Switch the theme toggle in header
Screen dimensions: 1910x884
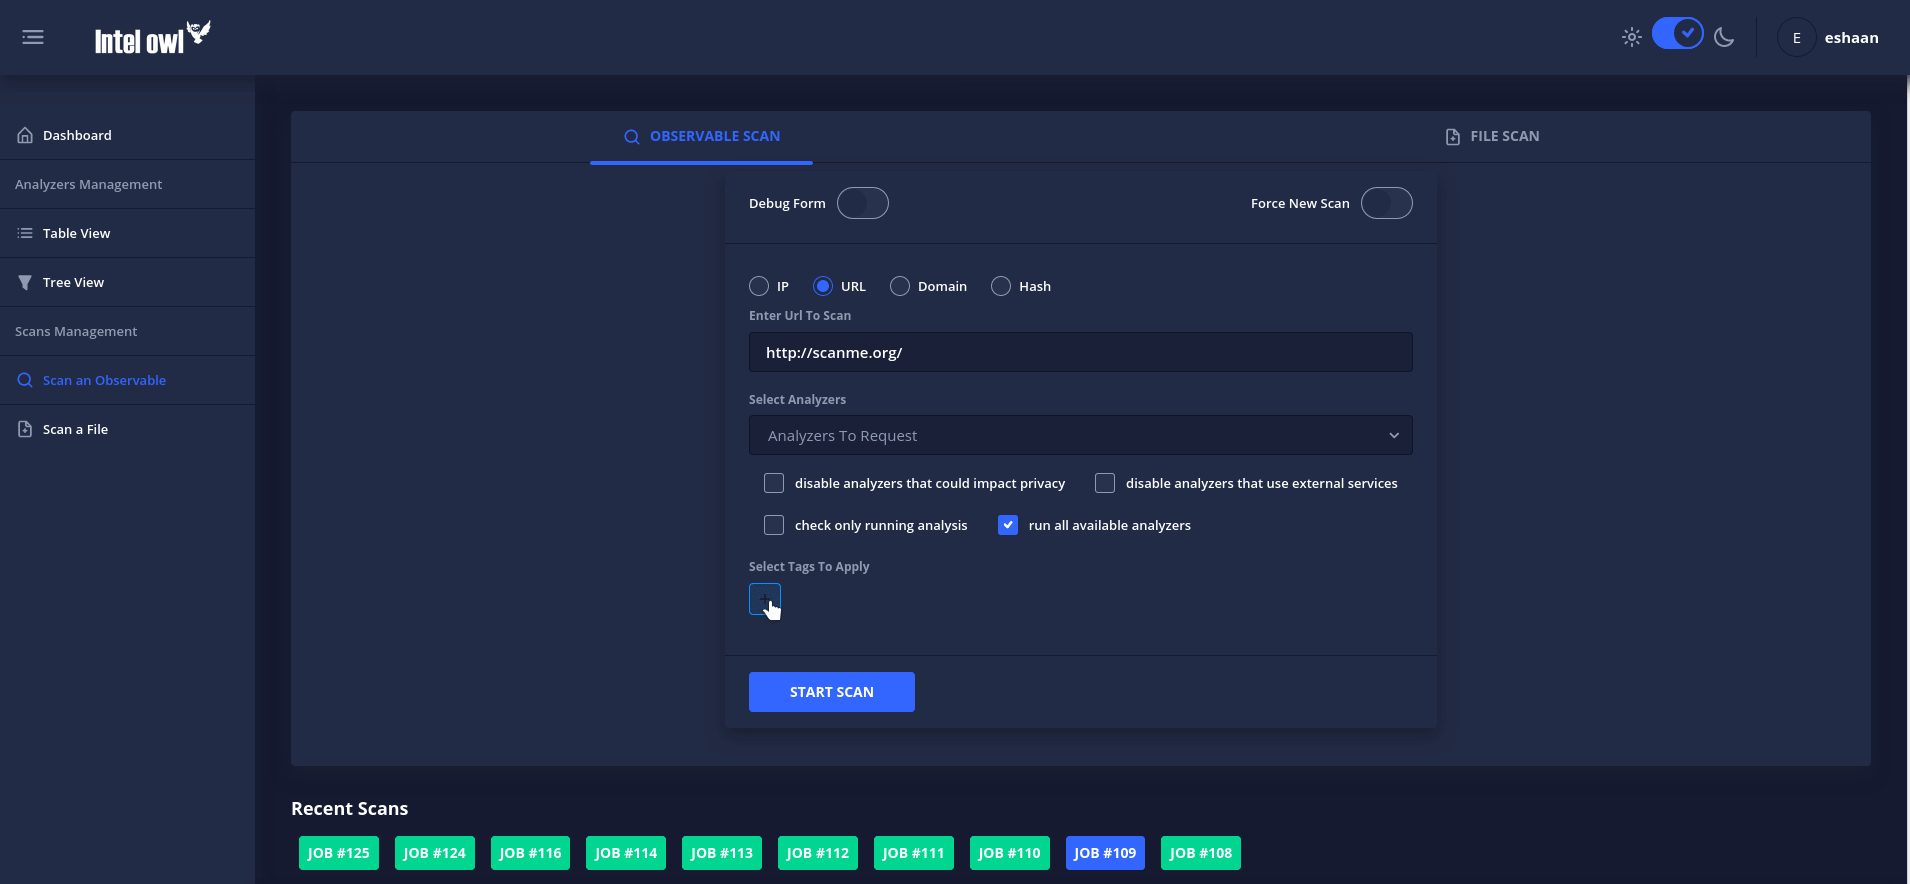pyautogui.click(x=1677, y=34)
